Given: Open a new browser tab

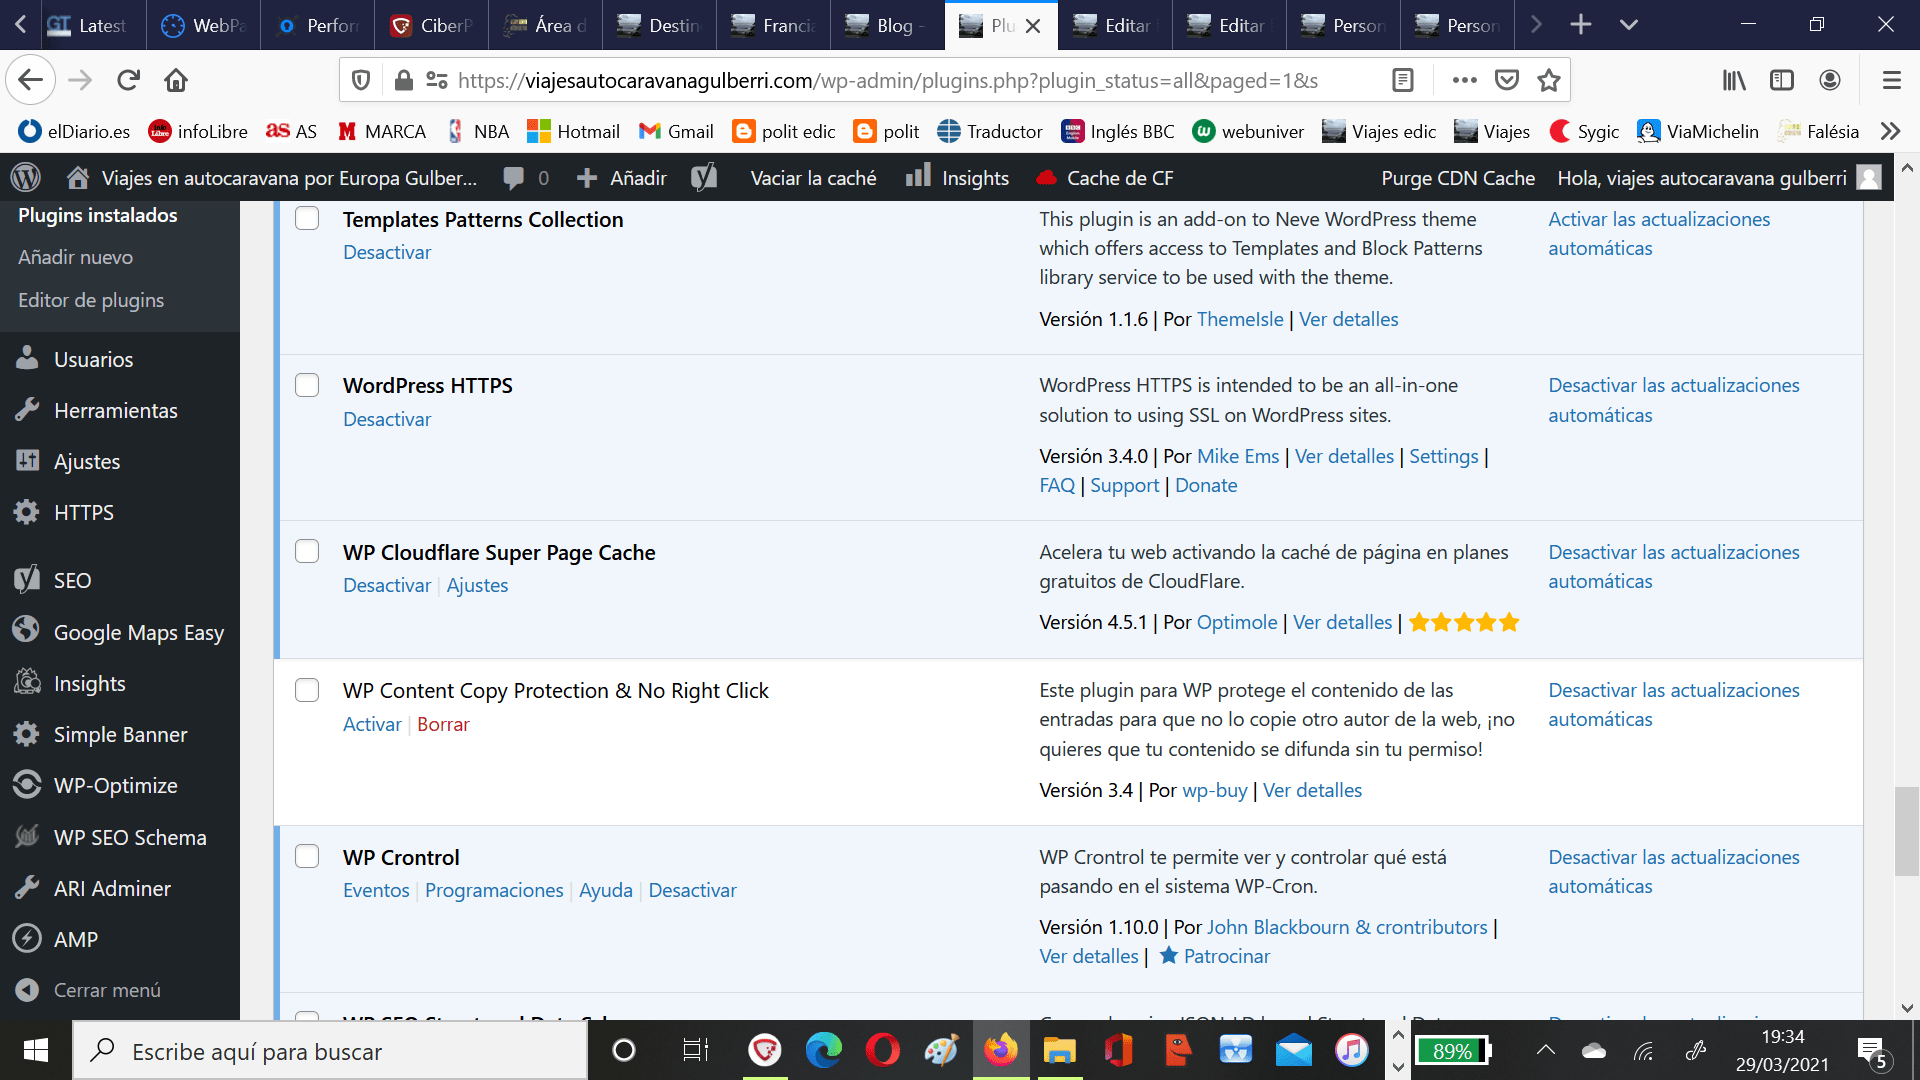Looking at the screenshot, I should (1581, 25).
